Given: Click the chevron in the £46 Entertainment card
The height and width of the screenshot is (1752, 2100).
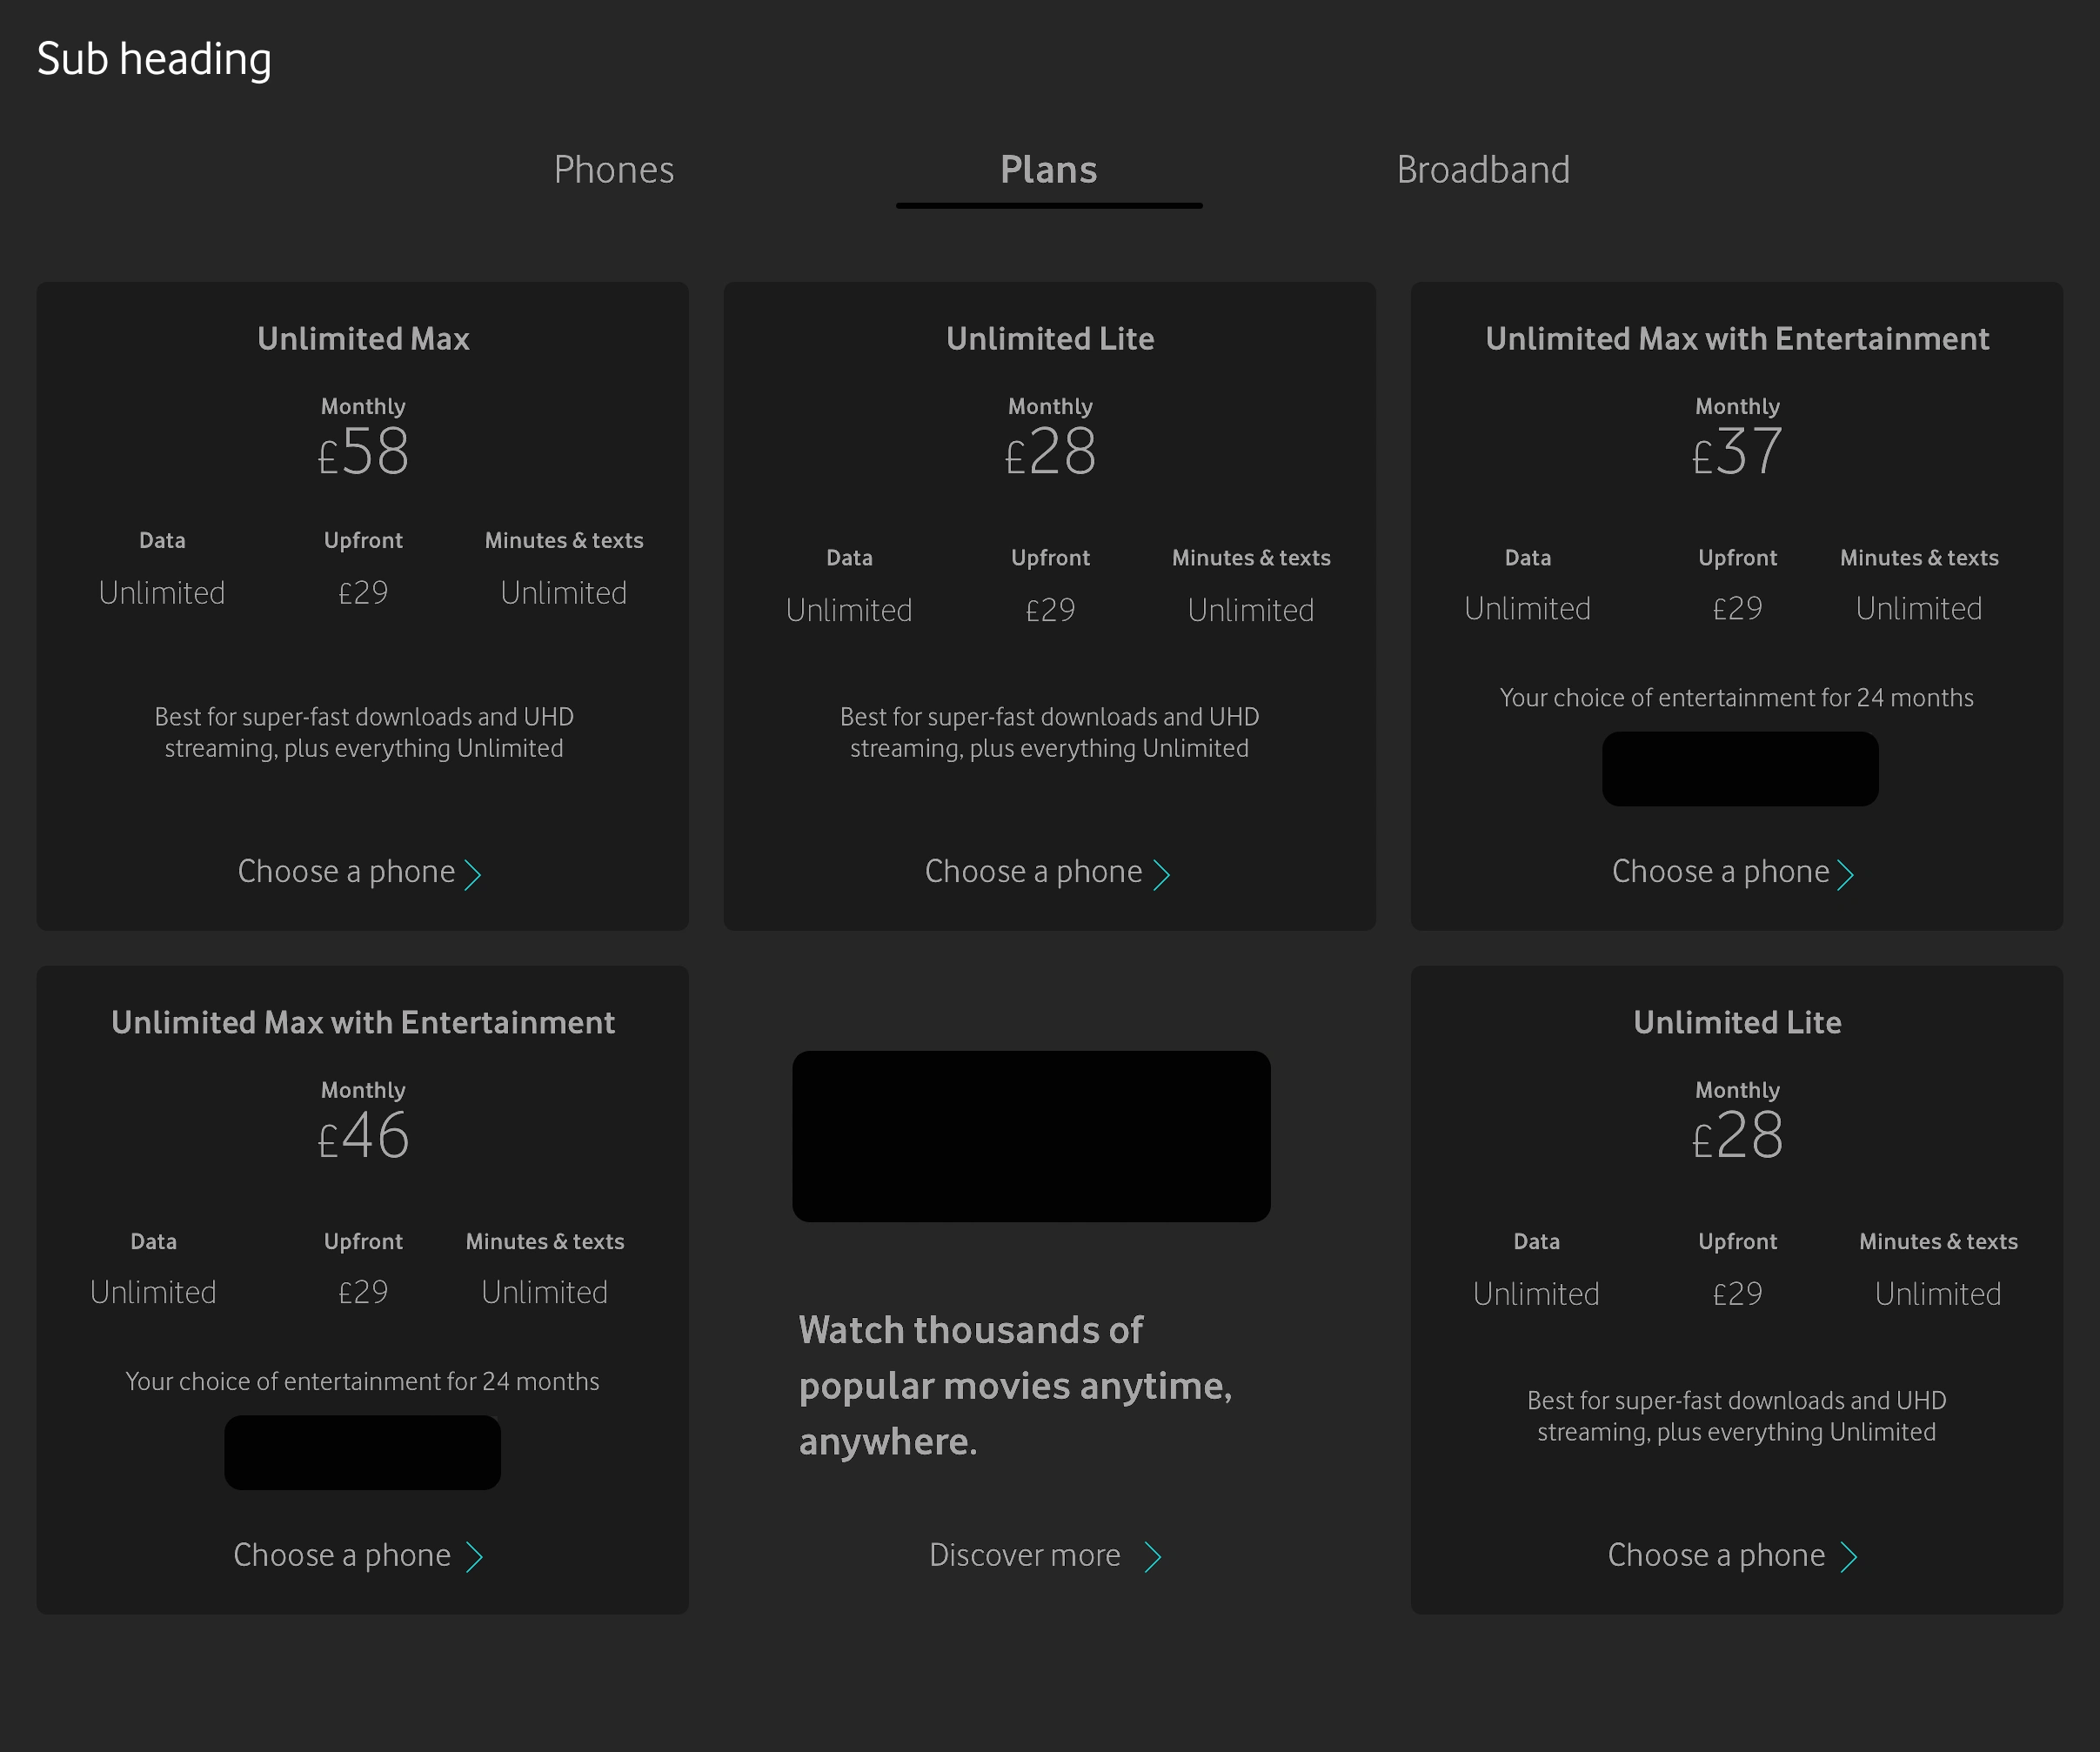Looking at the screenshot, I should [x=475, y=1556].
